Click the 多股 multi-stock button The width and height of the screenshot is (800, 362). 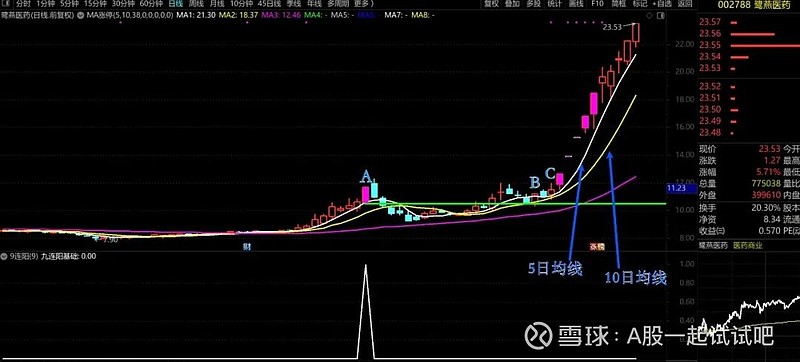534,4
